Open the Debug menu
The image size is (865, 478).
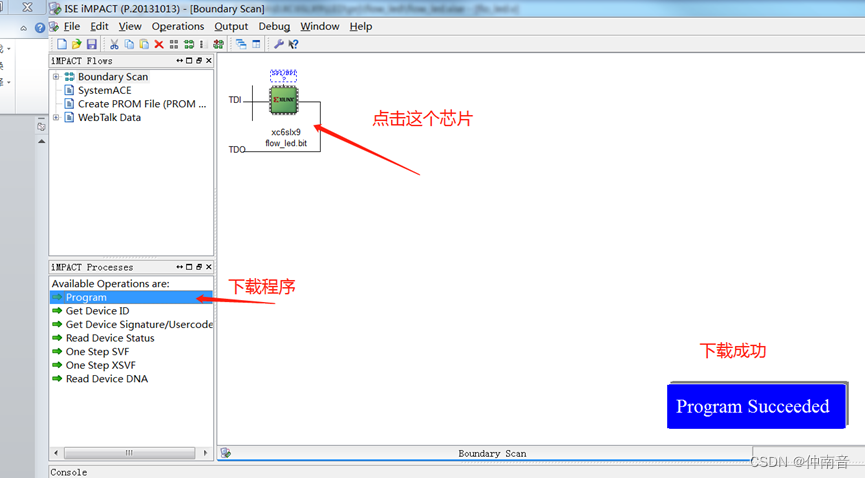[274, 26]
